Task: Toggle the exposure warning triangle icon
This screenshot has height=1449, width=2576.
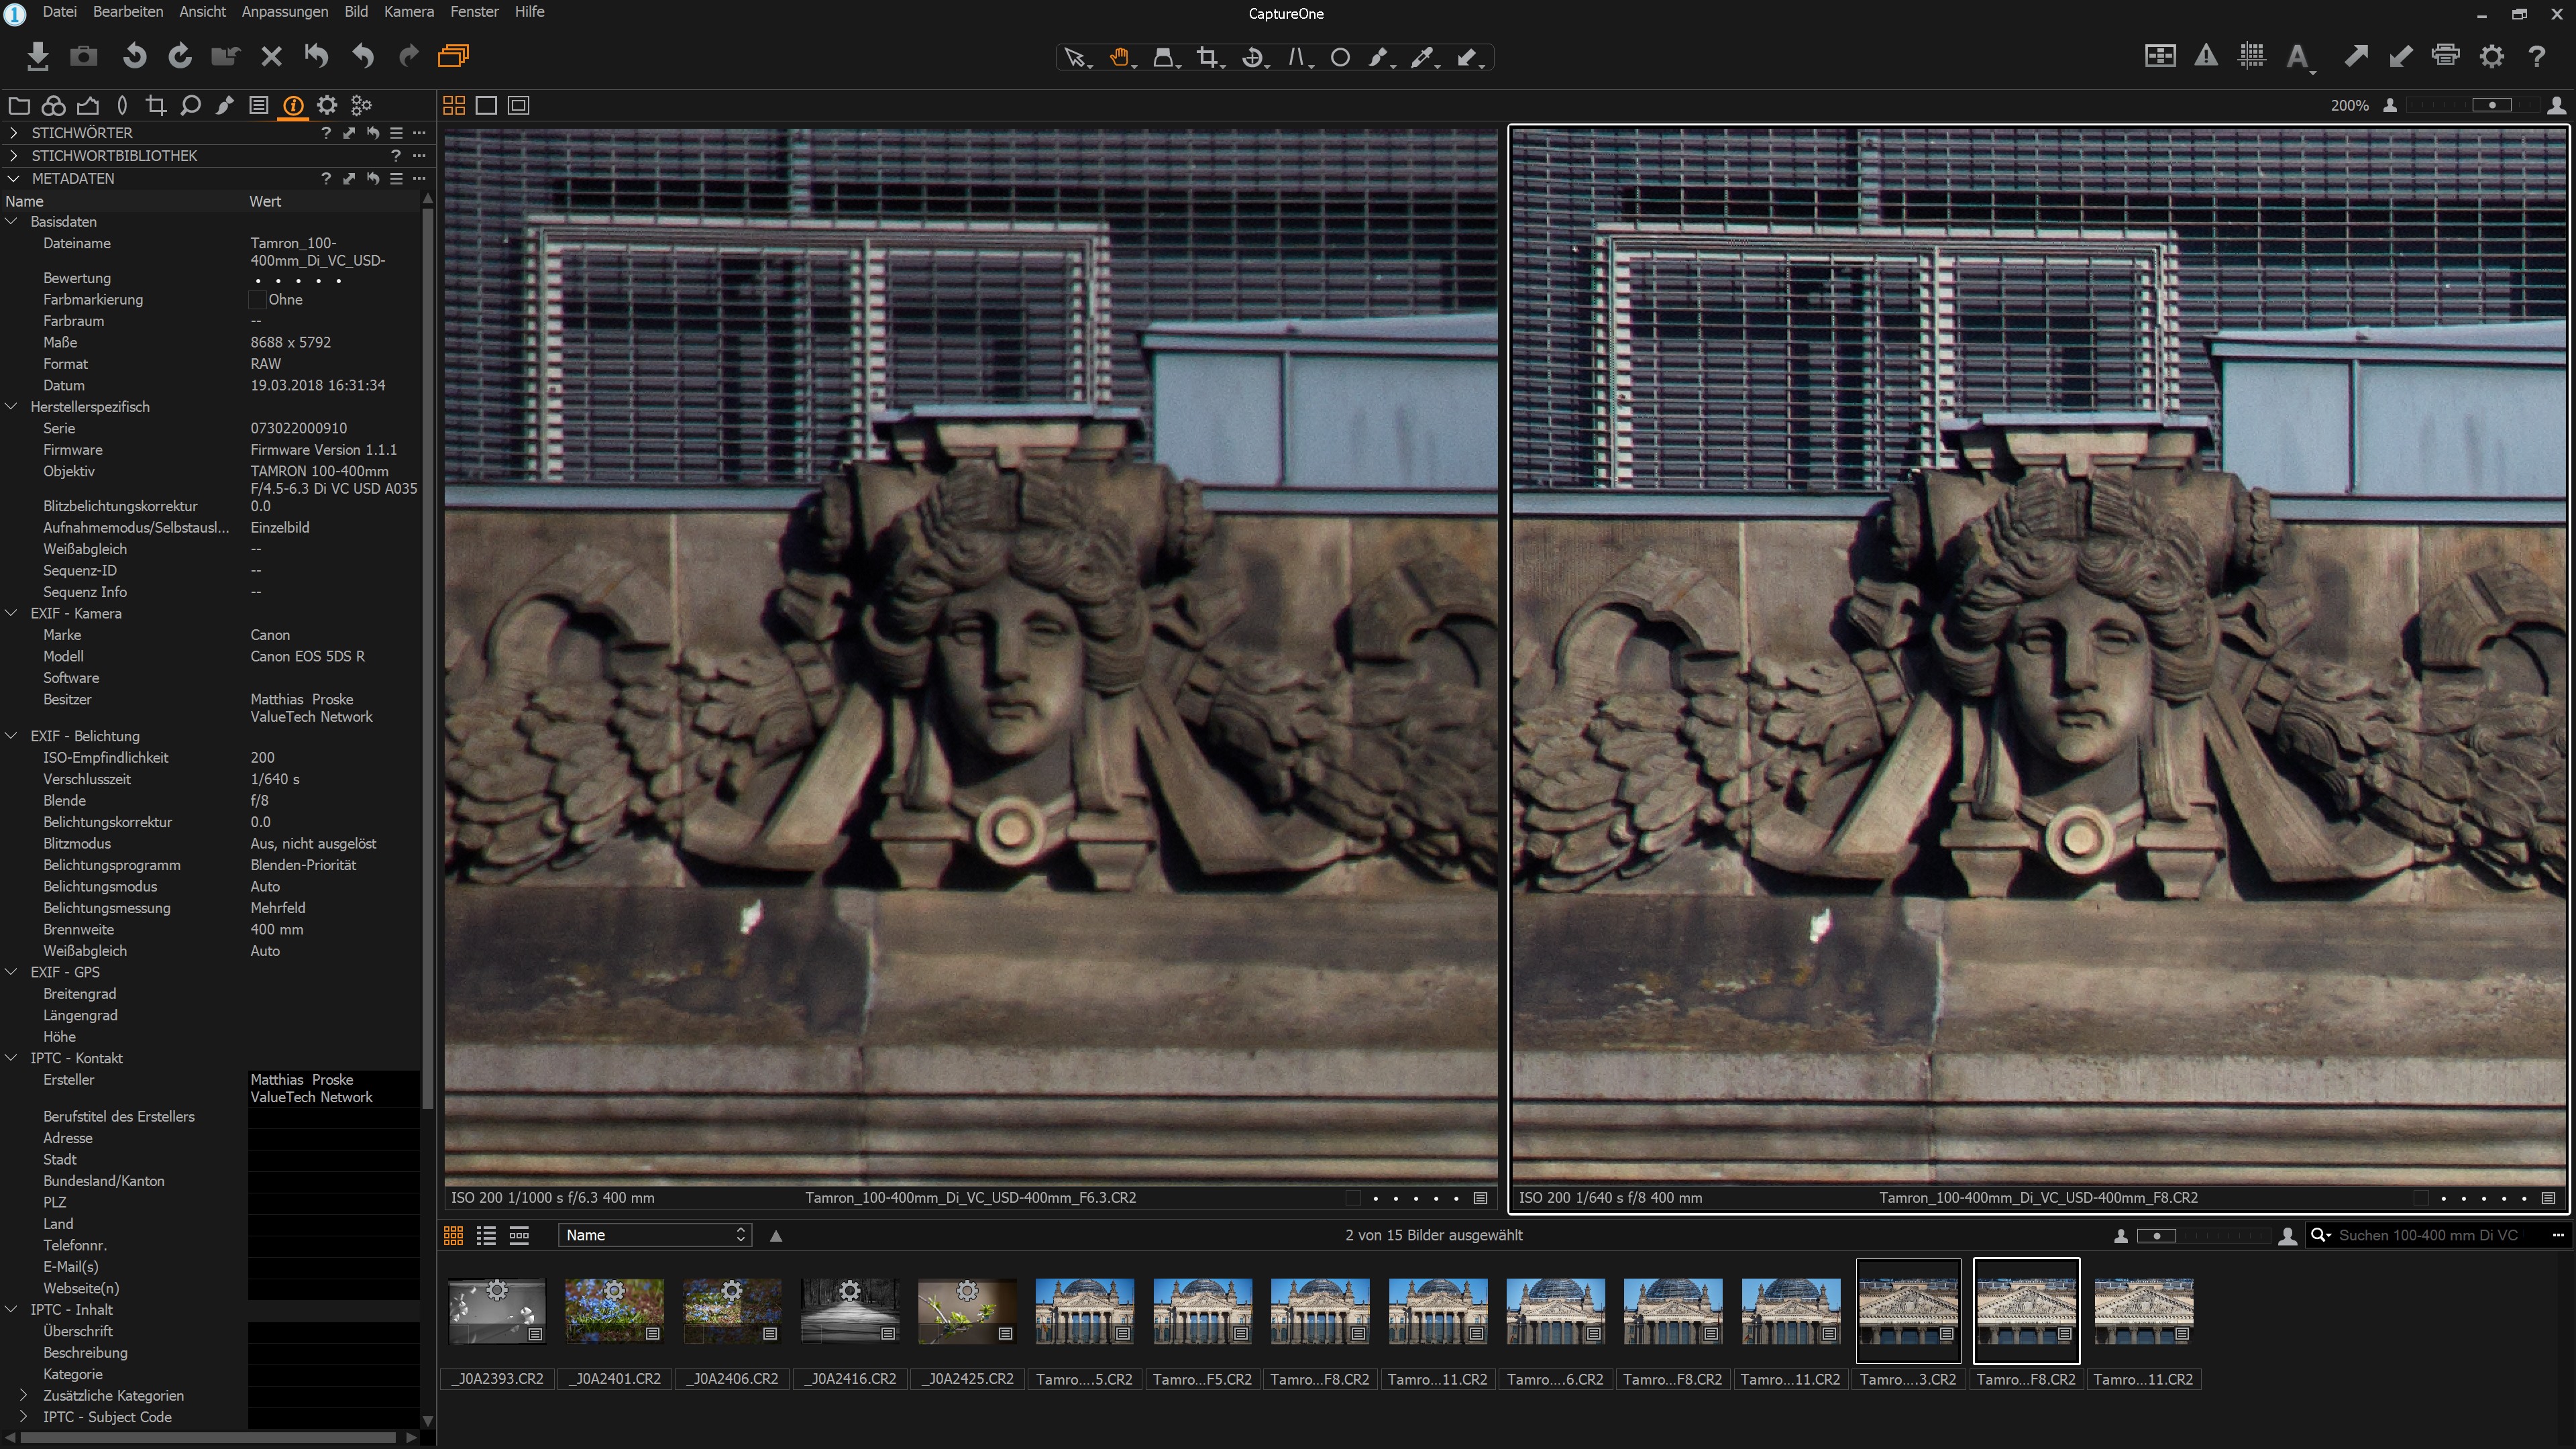Action: coord(2206,56)
